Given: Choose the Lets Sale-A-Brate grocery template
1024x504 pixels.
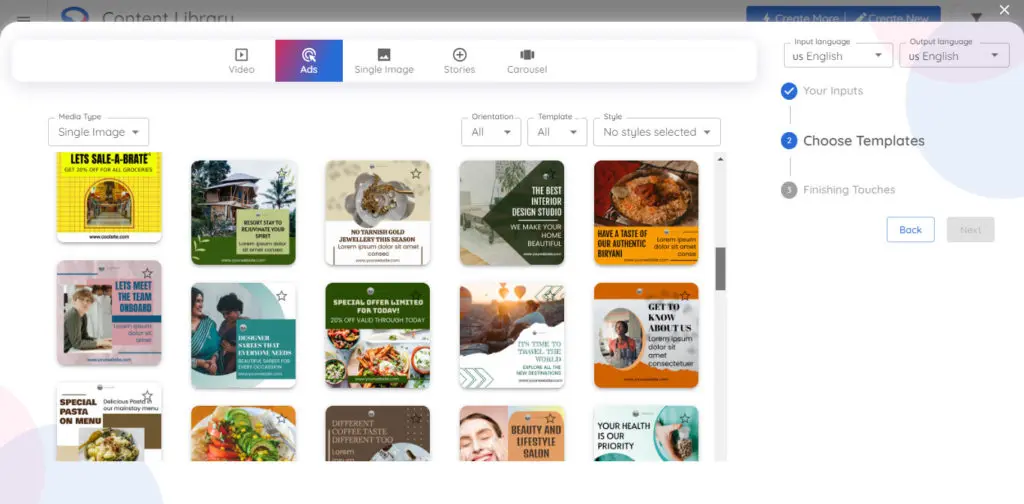Looking at the screenshot, I should [109, 197].
